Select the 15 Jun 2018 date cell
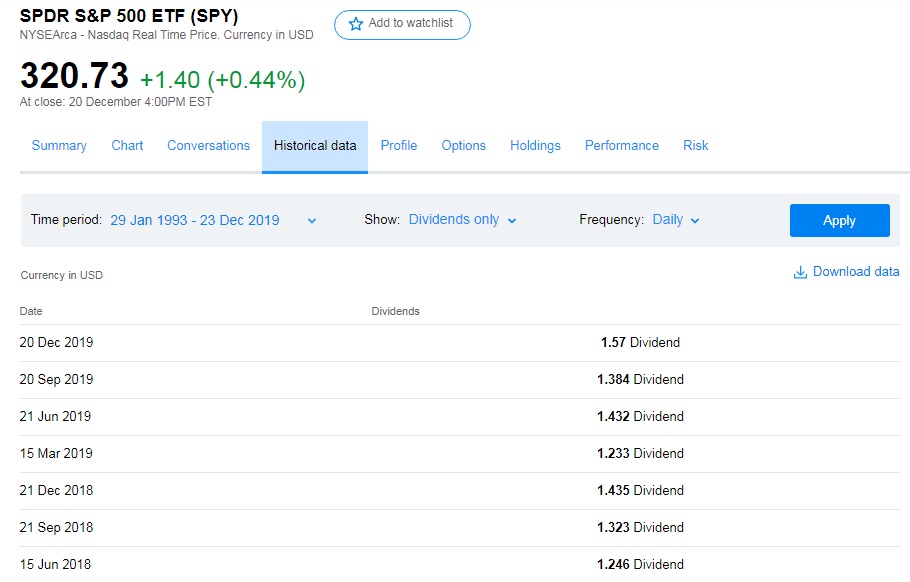 click(55, 564)
